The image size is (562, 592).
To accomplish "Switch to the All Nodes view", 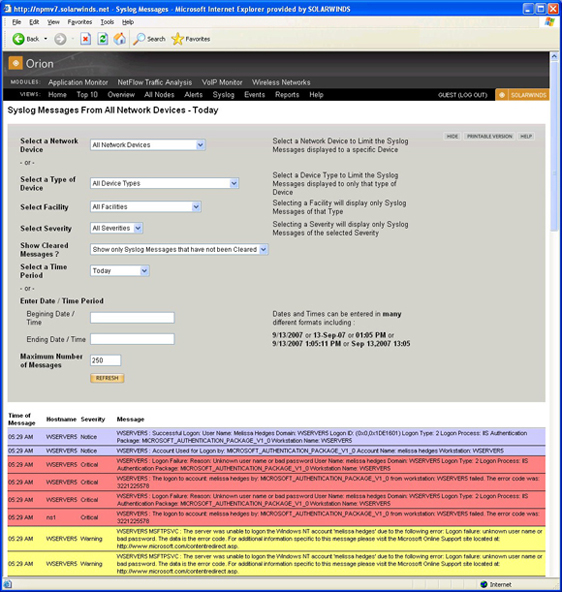I will pos(159,95).
